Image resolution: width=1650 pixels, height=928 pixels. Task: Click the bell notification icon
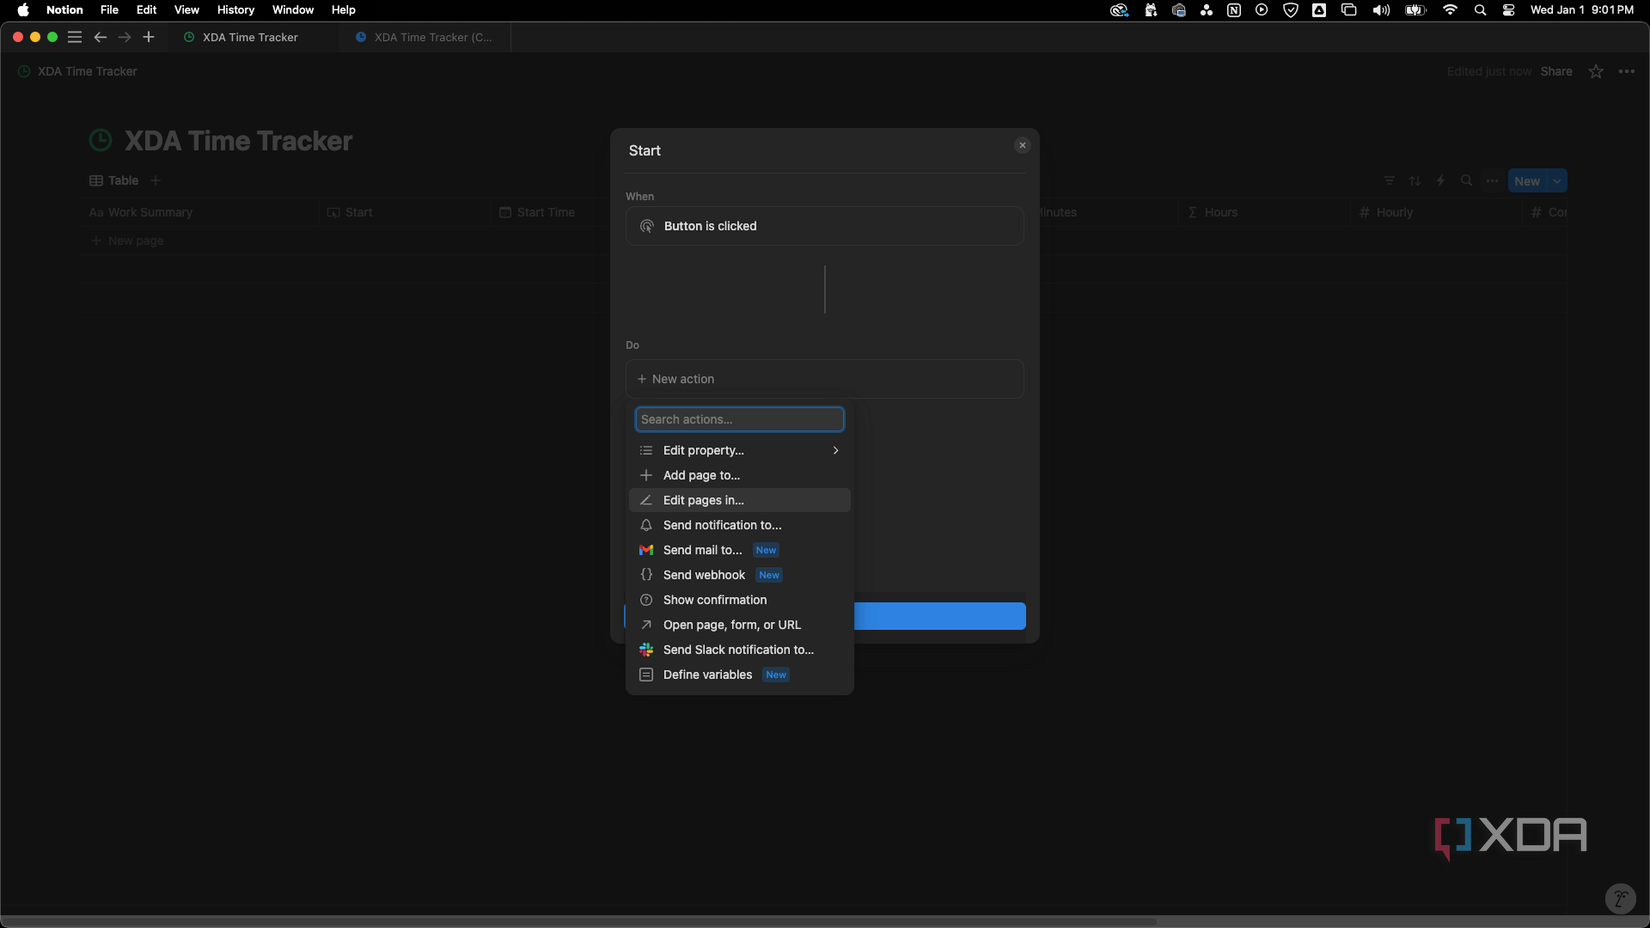point(646,525)
